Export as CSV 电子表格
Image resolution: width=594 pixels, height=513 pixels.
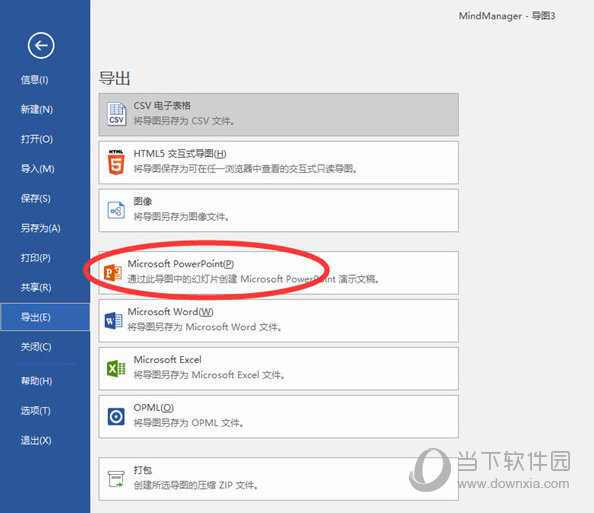tap(278, 114)
